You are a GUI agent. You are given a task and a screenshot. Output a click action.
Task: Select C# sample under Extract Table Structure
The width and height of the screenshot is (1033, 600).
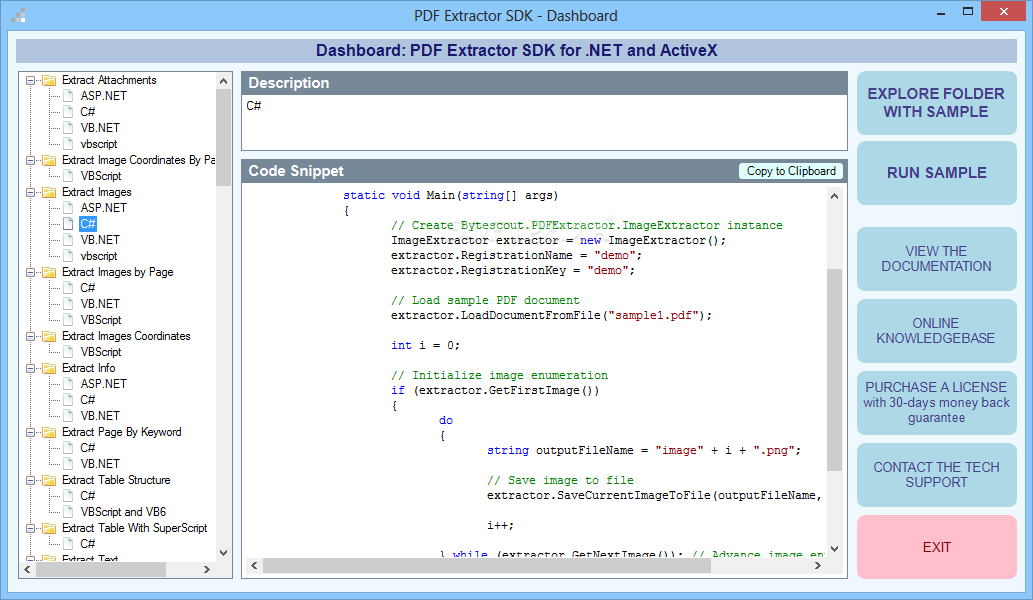point(88,496)
